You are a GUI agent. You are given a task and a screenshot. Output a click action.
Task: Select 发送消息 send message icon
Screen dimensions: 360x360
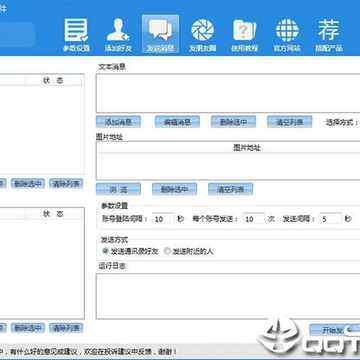point(160,34)
